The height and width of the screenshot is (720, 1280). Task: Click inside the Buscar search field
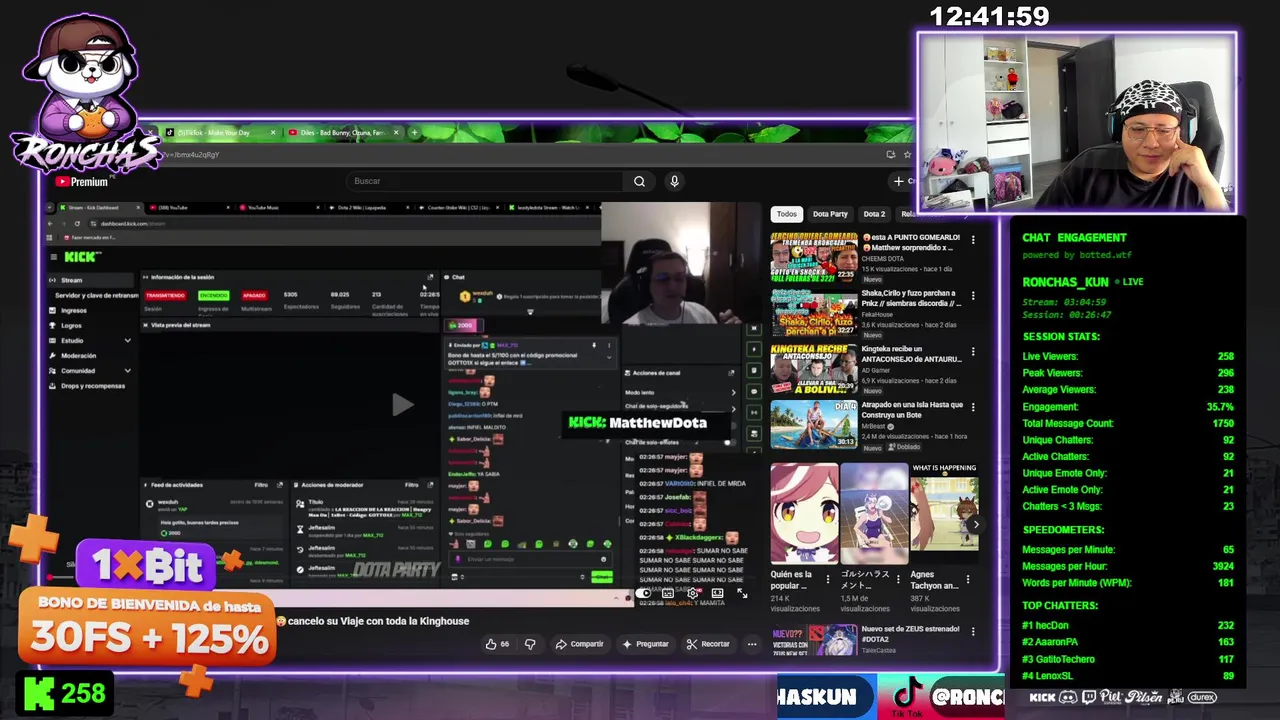coord(485,181)
